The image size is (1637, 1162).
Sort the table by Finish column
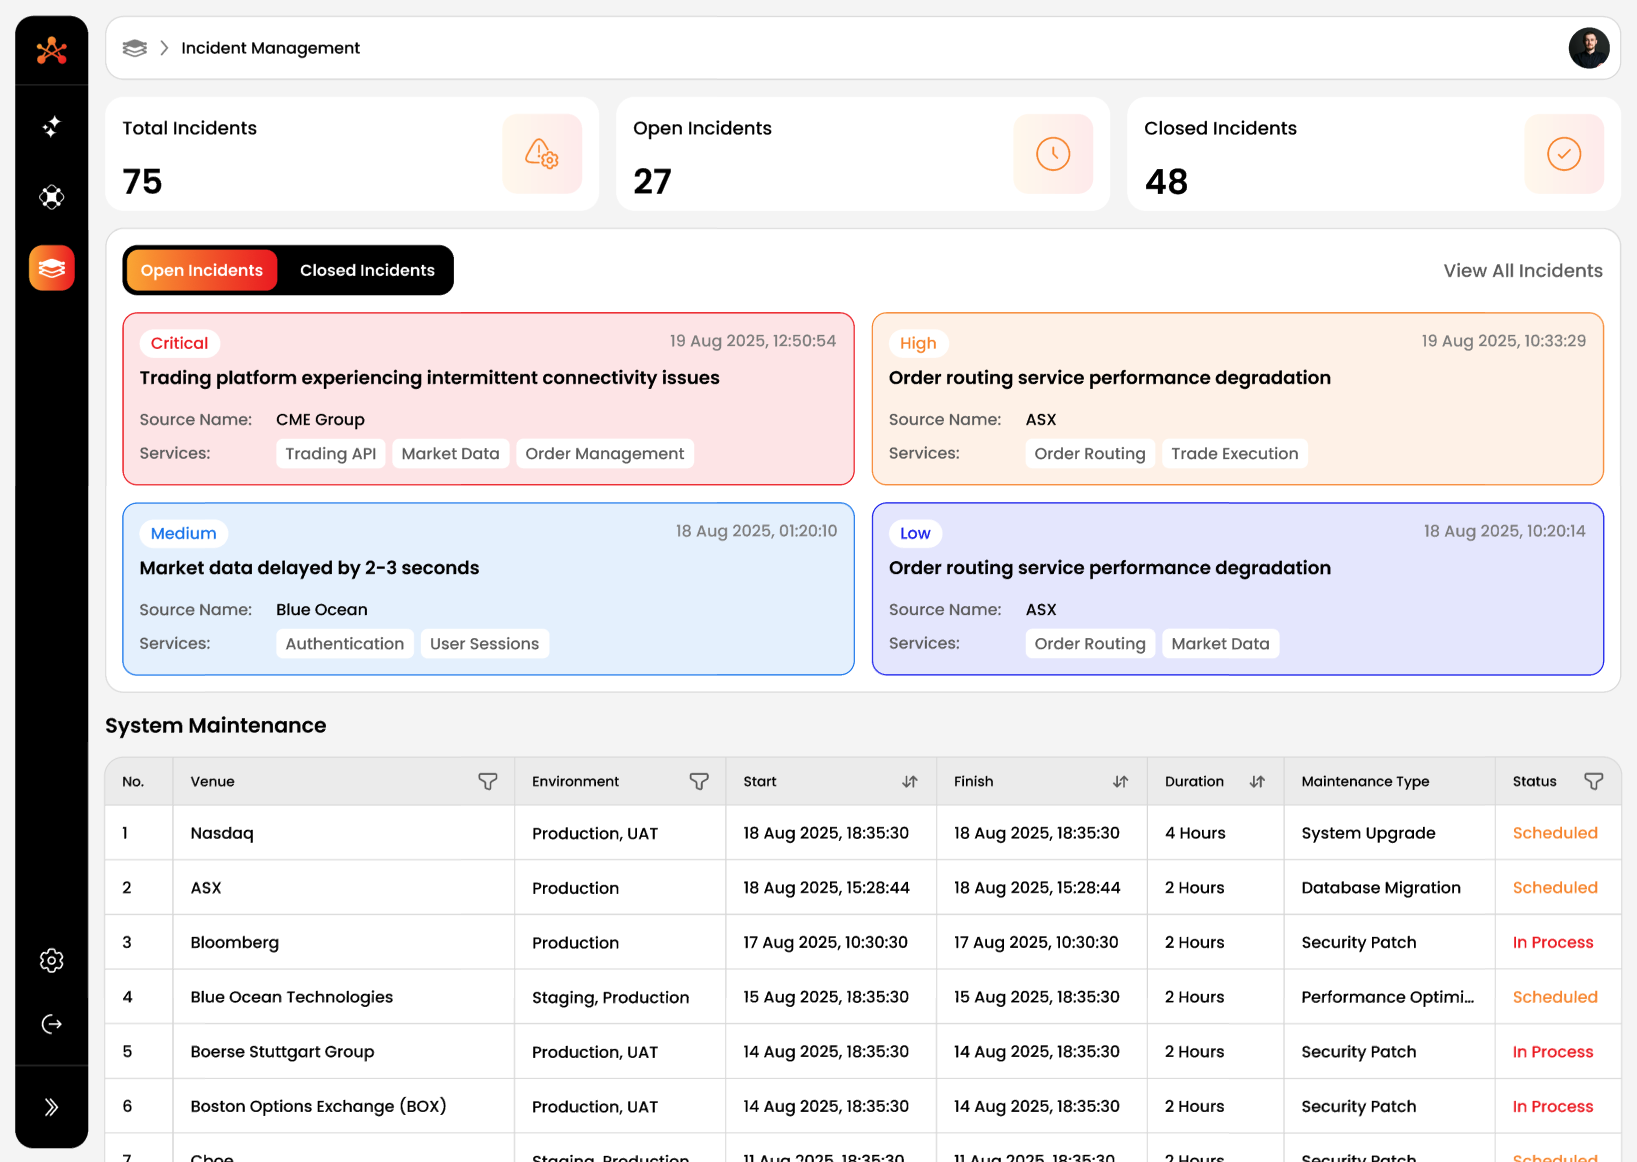(x=1120, y=782)
